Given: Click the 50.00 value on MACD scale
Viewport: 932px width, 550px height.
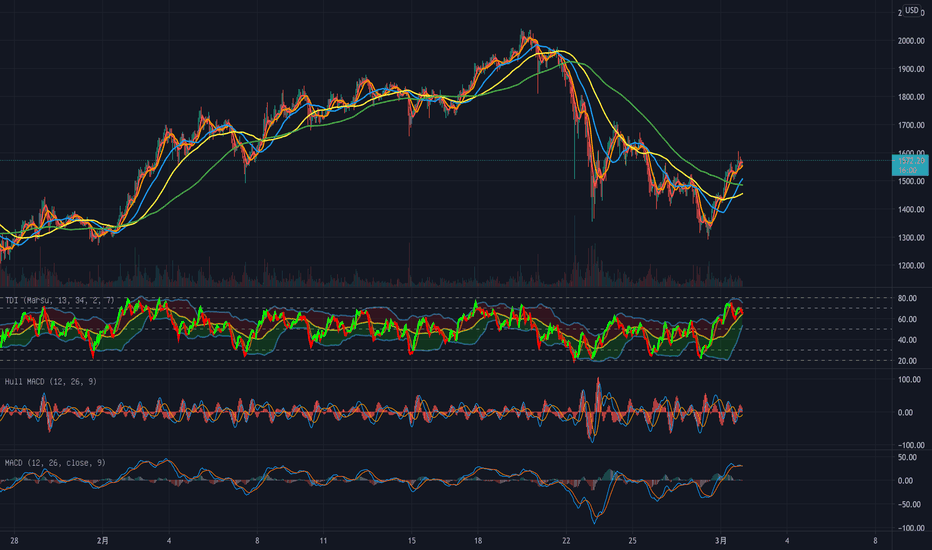Looking at the screenshot, I should 906,457.
